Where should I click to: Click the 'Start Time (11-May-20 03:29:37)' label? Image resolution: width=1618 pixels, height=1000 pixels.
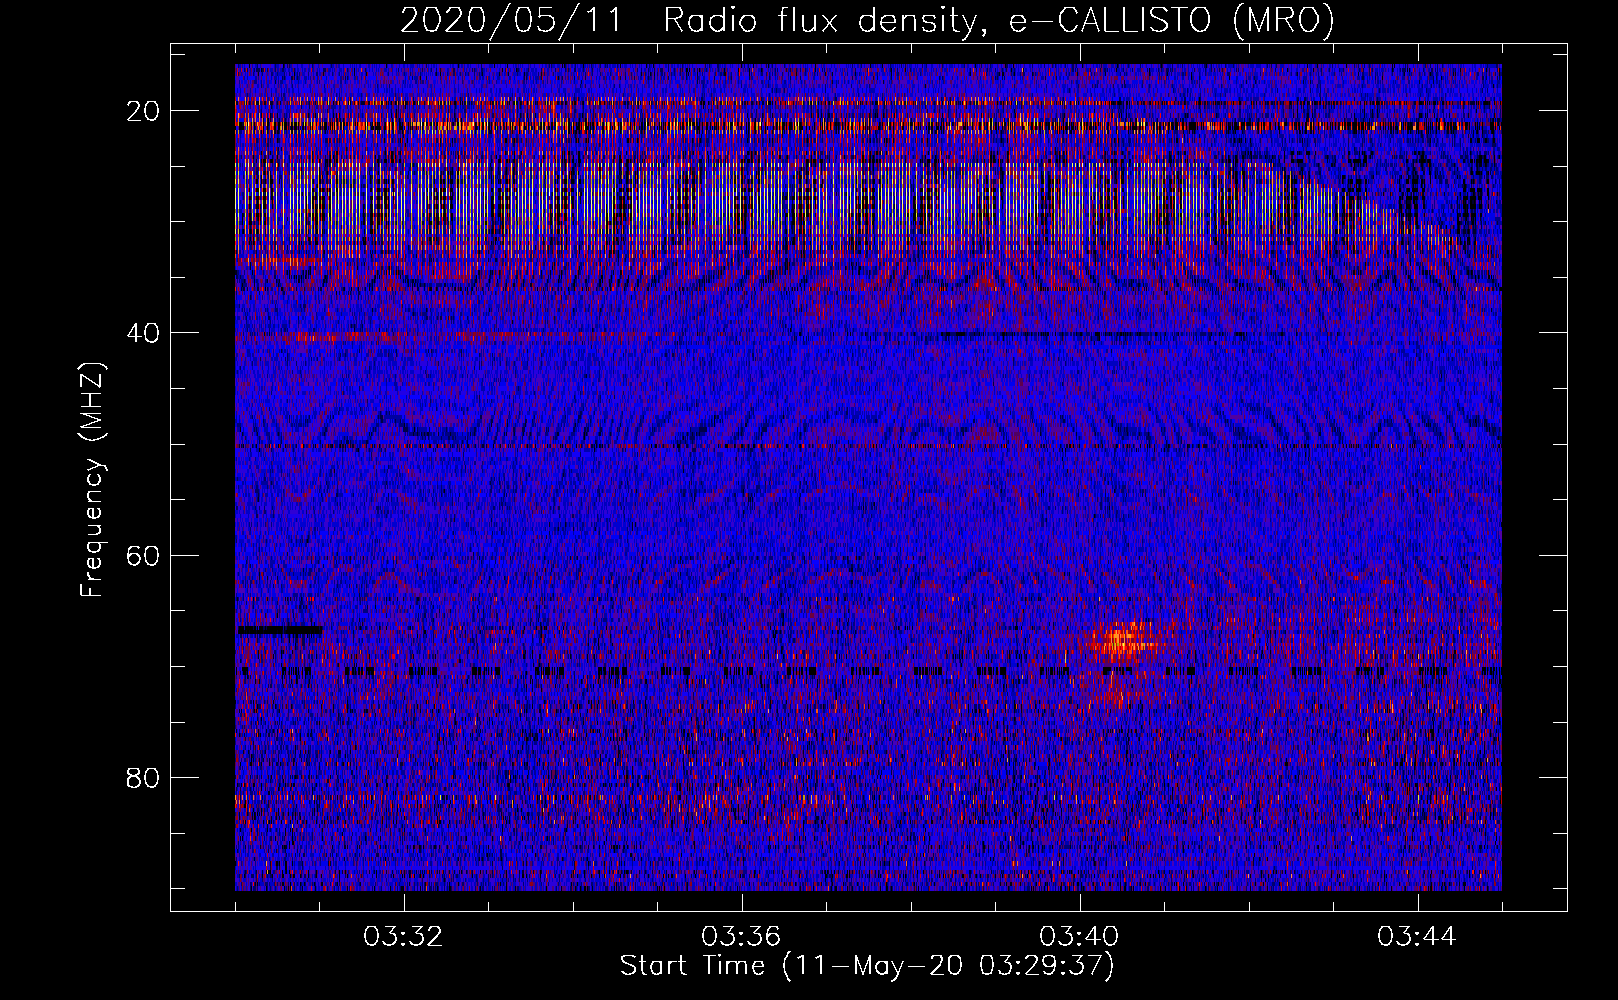point(866,966)
